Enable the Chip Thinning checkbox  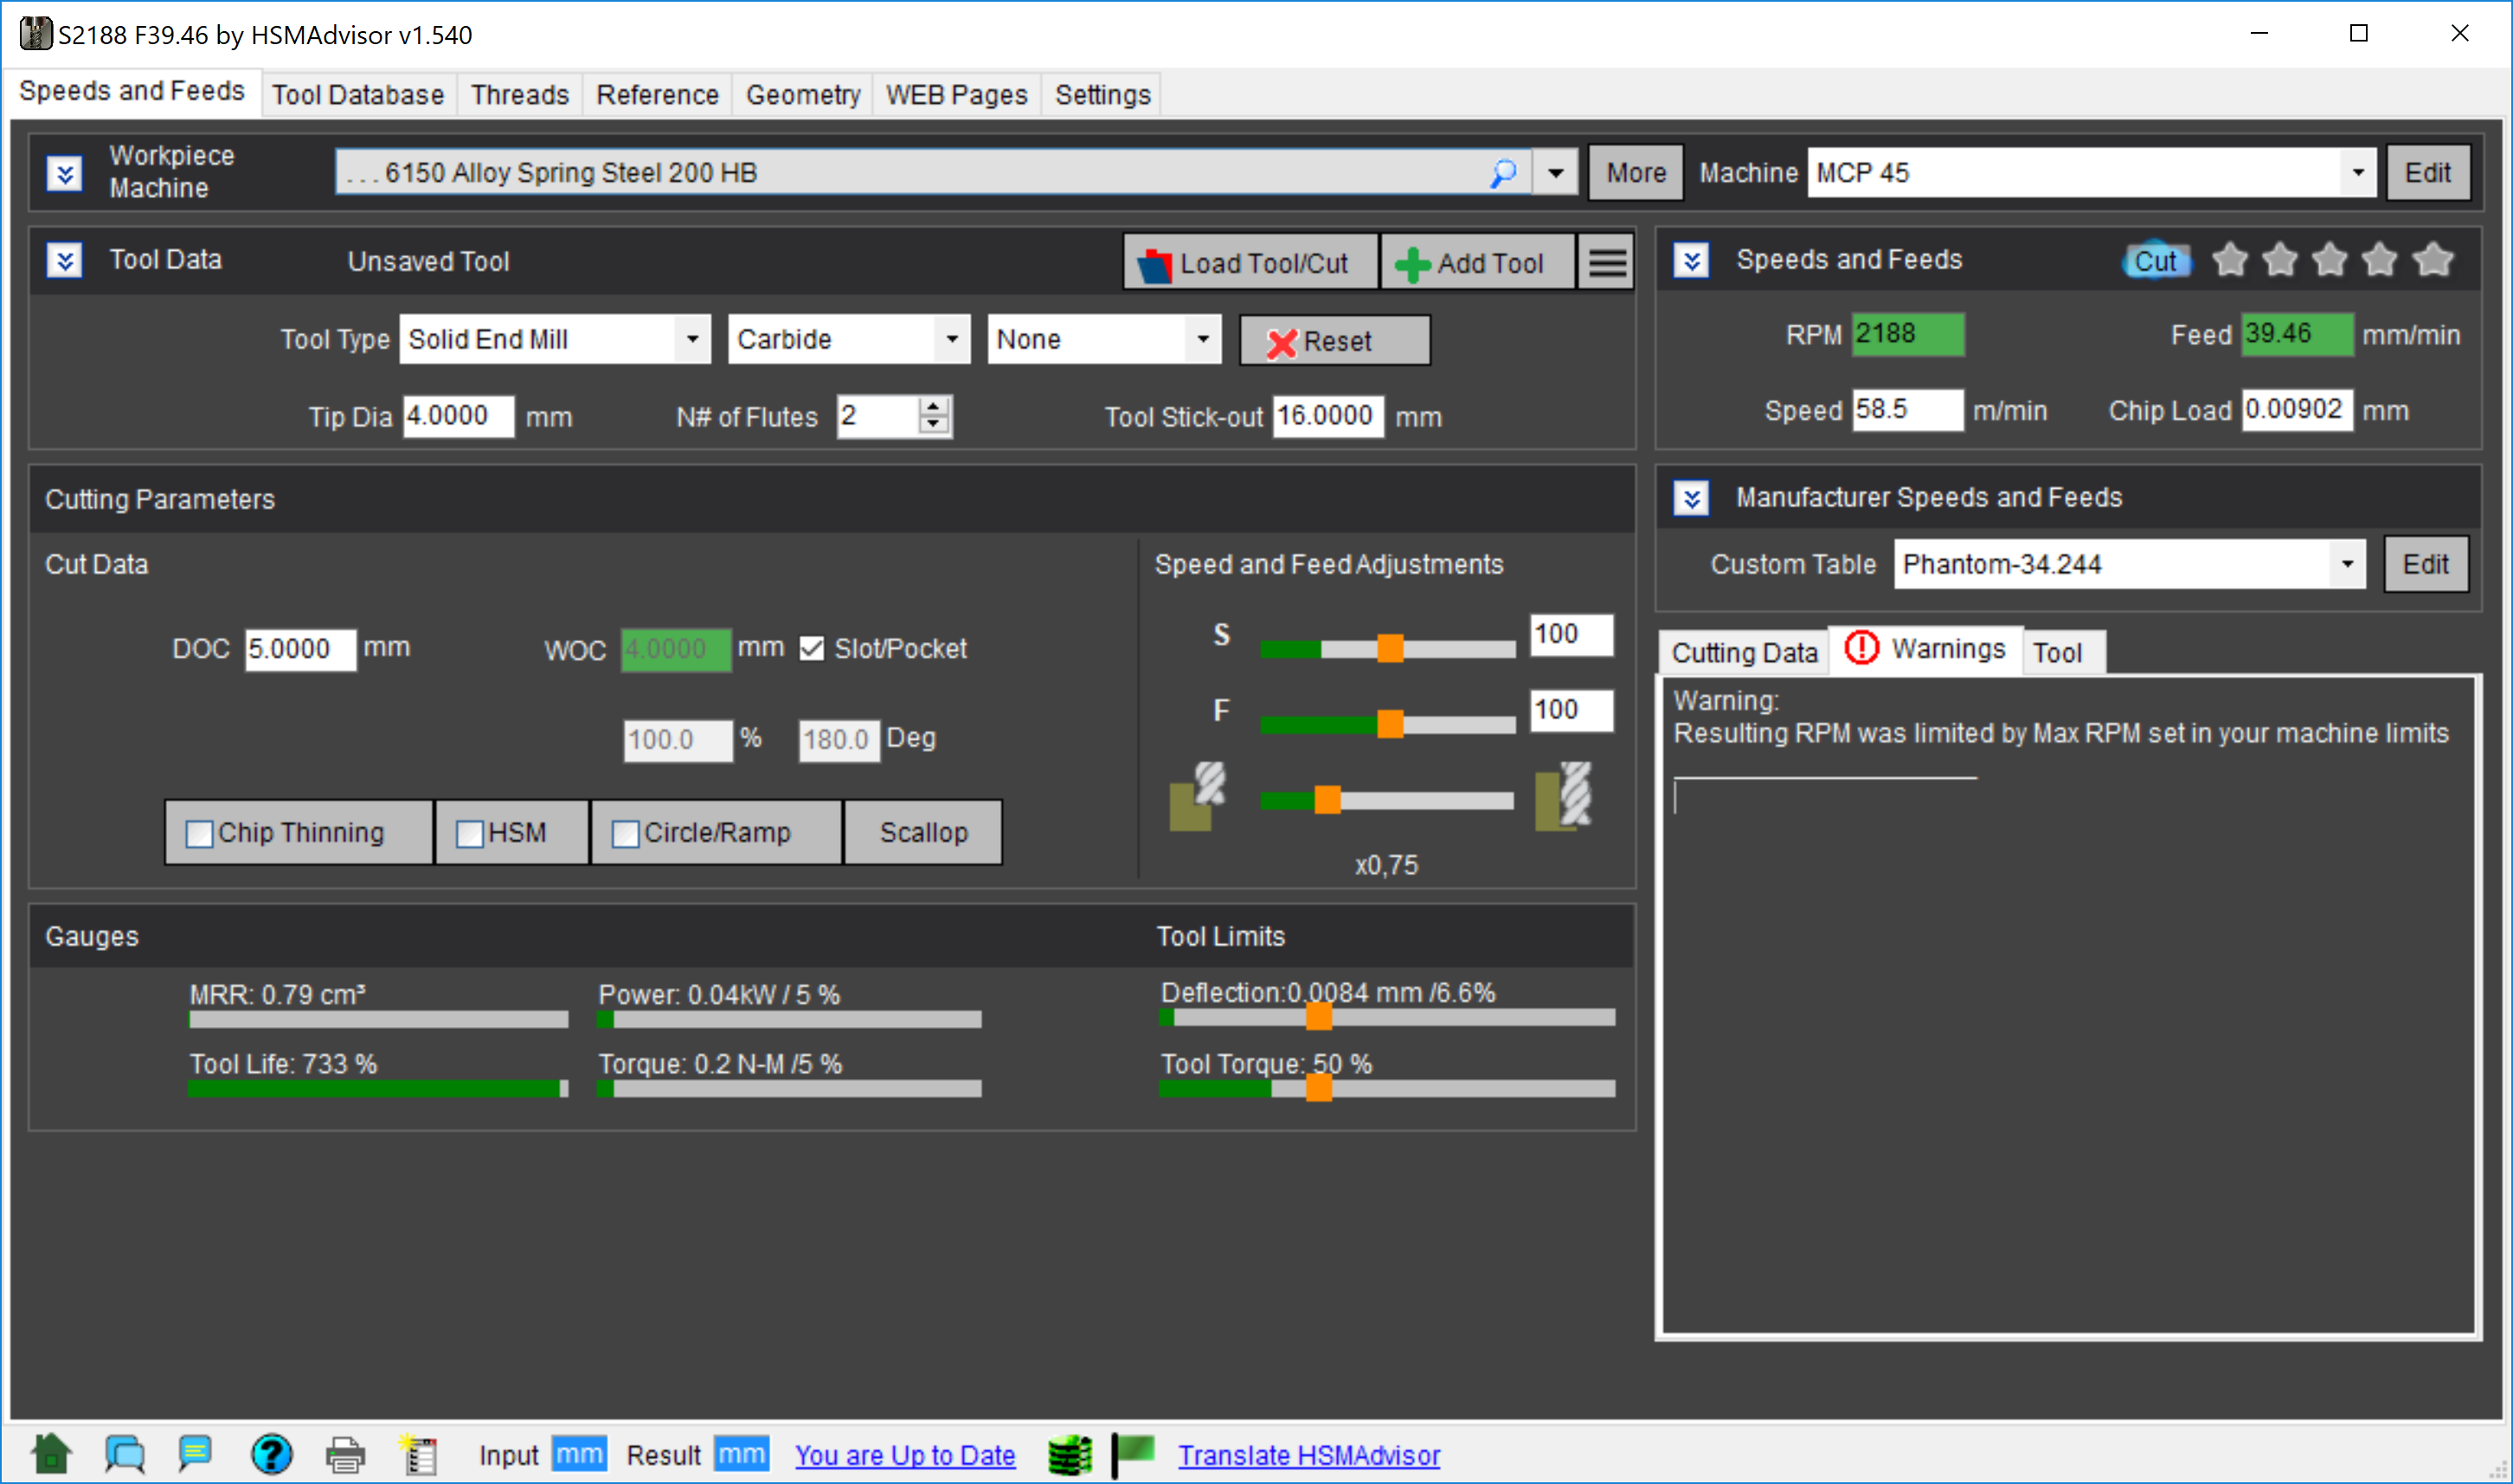point(200,833)
